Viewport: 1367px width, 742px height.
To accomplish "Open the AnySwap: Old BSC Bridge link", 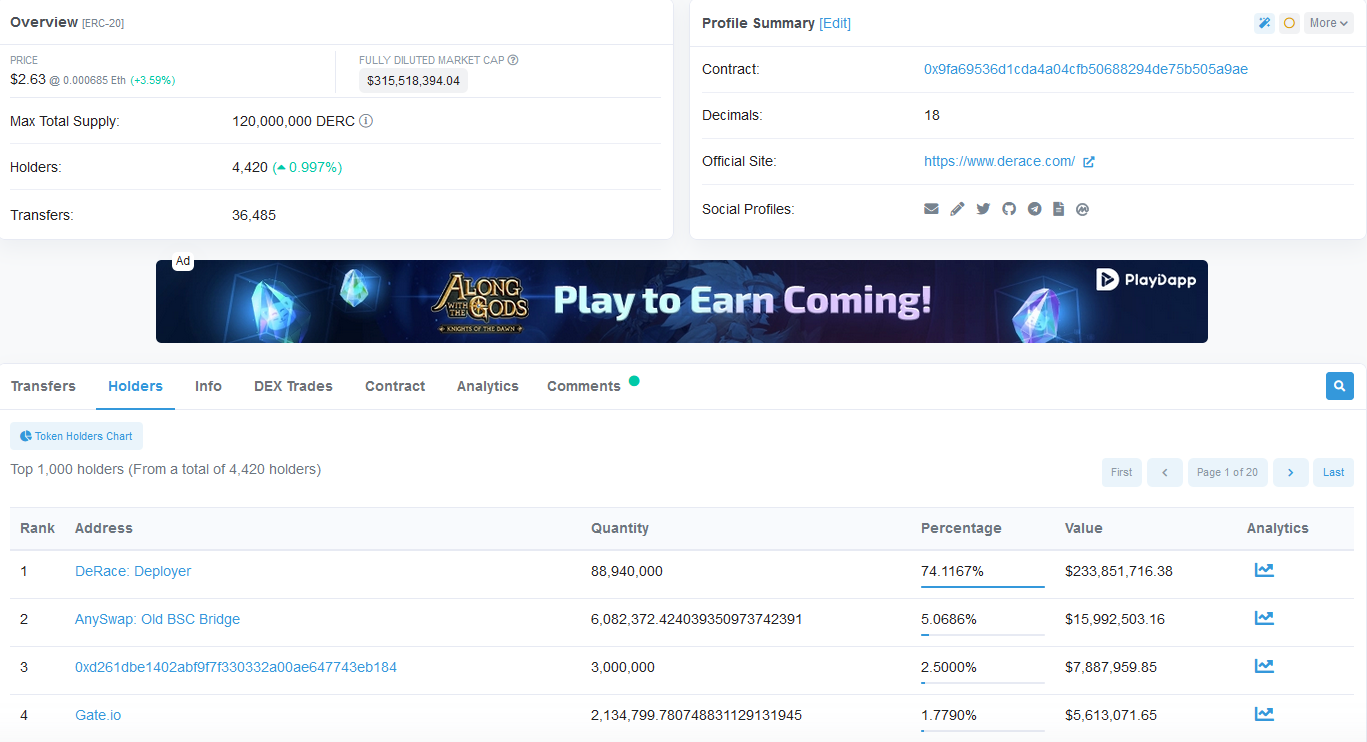I will 157,619.
